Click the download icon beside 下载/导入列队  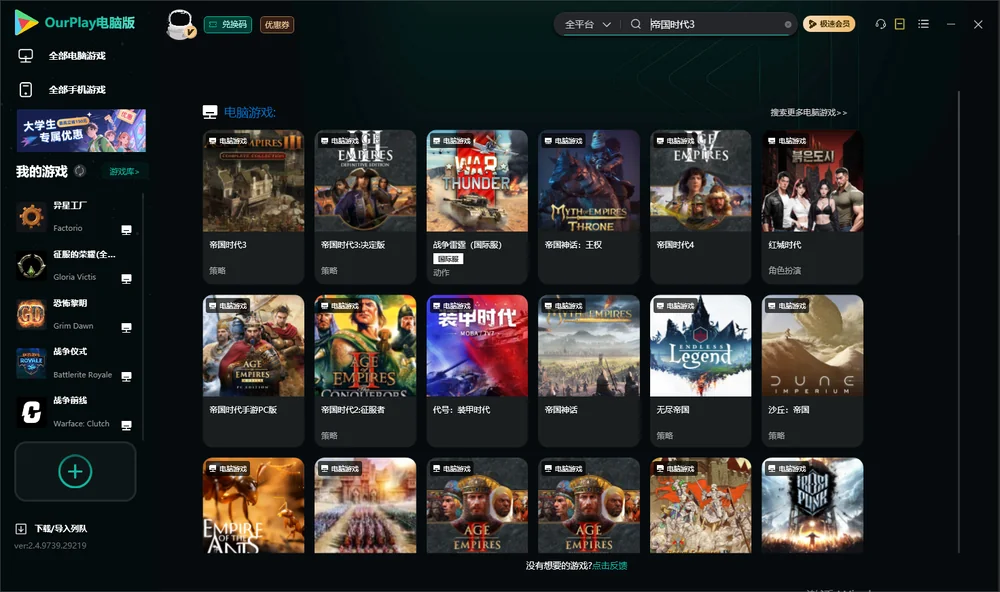click(x=20, y=528)
